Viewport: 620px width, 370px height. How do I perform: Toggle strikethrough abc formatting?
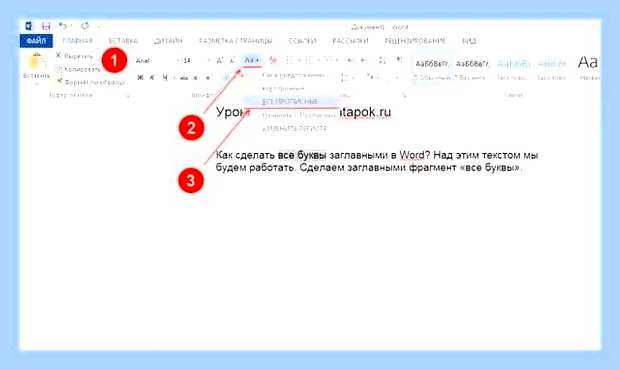(x=184, y=78)
